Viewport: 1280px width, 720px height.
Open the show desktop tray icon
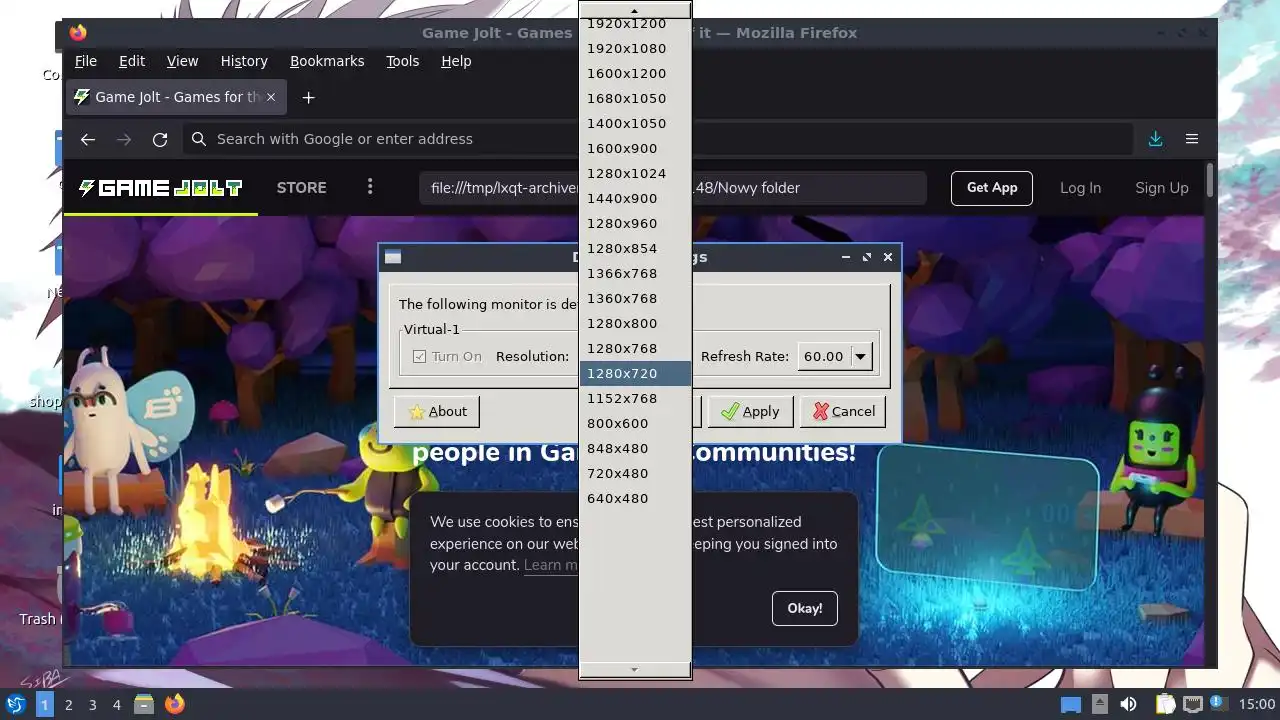coord(1071,704)
